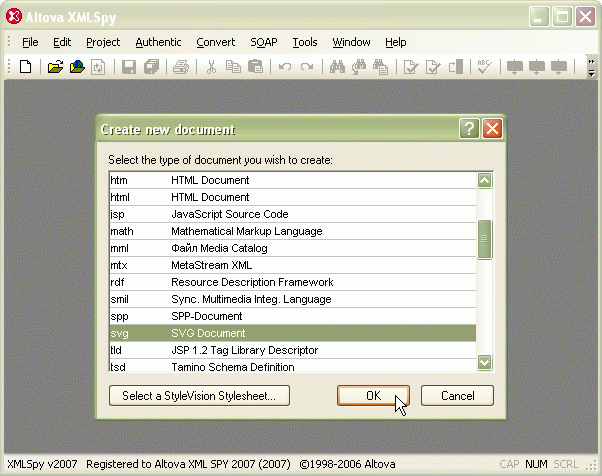Select the html HTML Document row

pos(293,197)
